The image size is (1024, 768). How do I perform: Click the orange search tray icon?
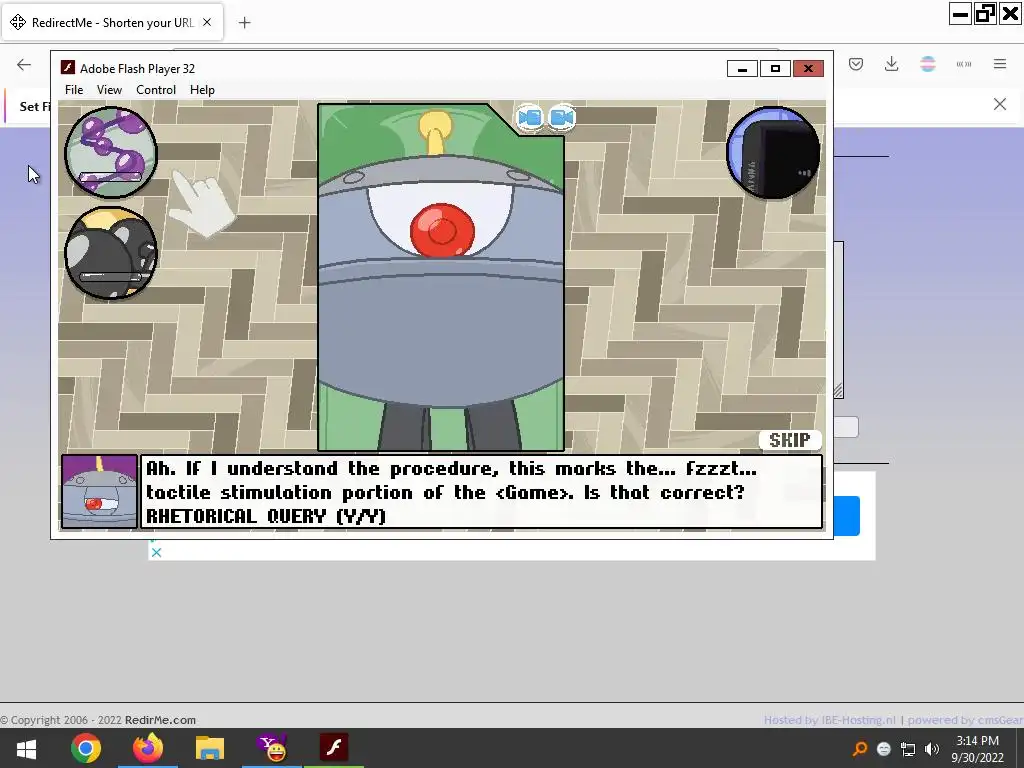(x=860, y=748)
